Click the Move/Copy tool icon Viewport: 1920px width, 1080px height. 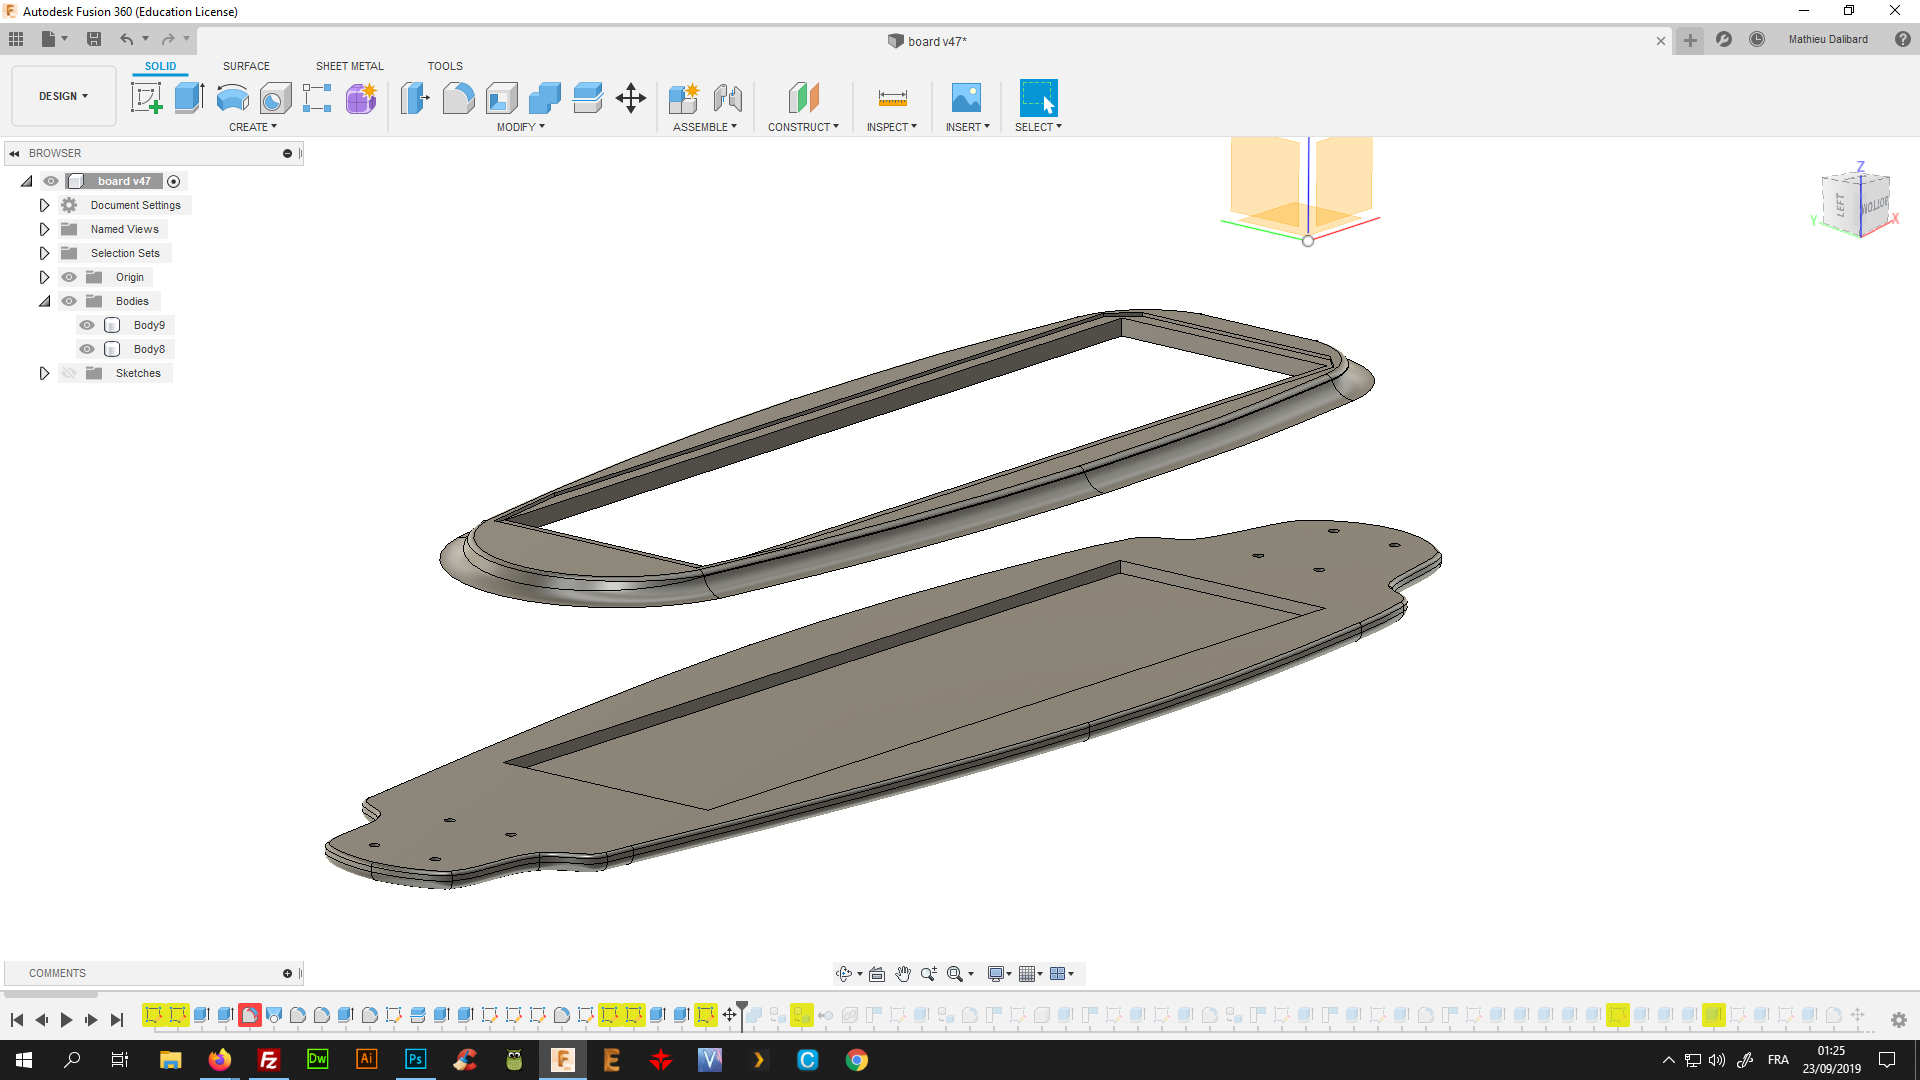tap(631, 98)
